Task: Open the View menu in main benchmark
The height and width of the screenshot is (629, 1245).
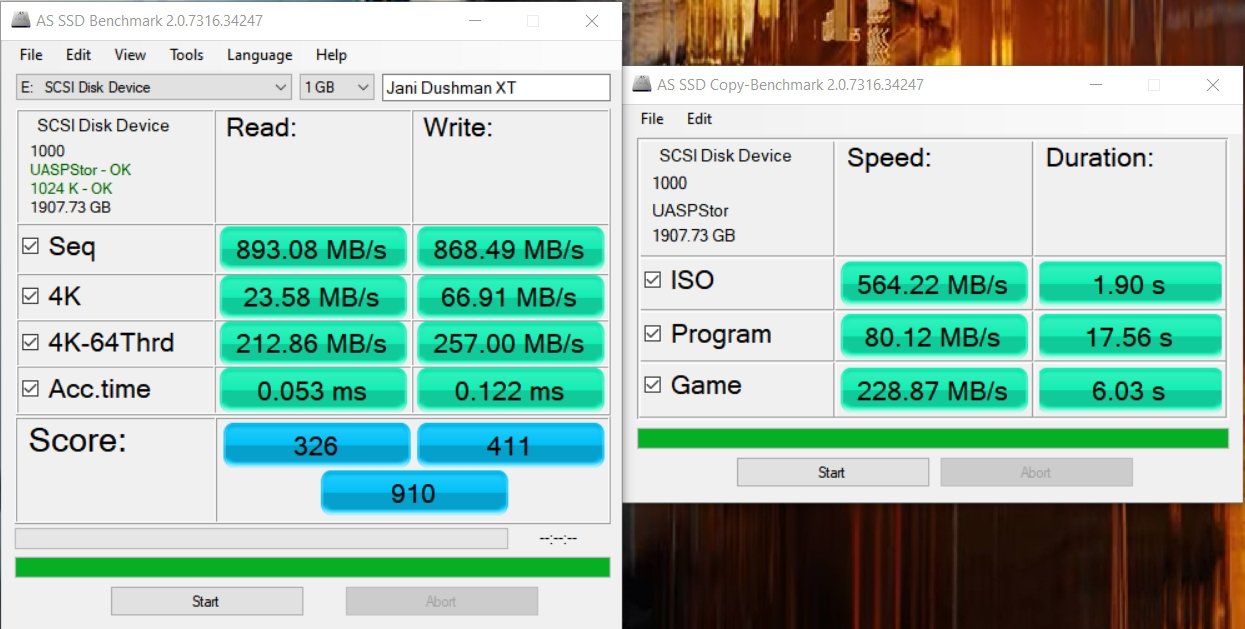Action: click(x=130, y=55)
